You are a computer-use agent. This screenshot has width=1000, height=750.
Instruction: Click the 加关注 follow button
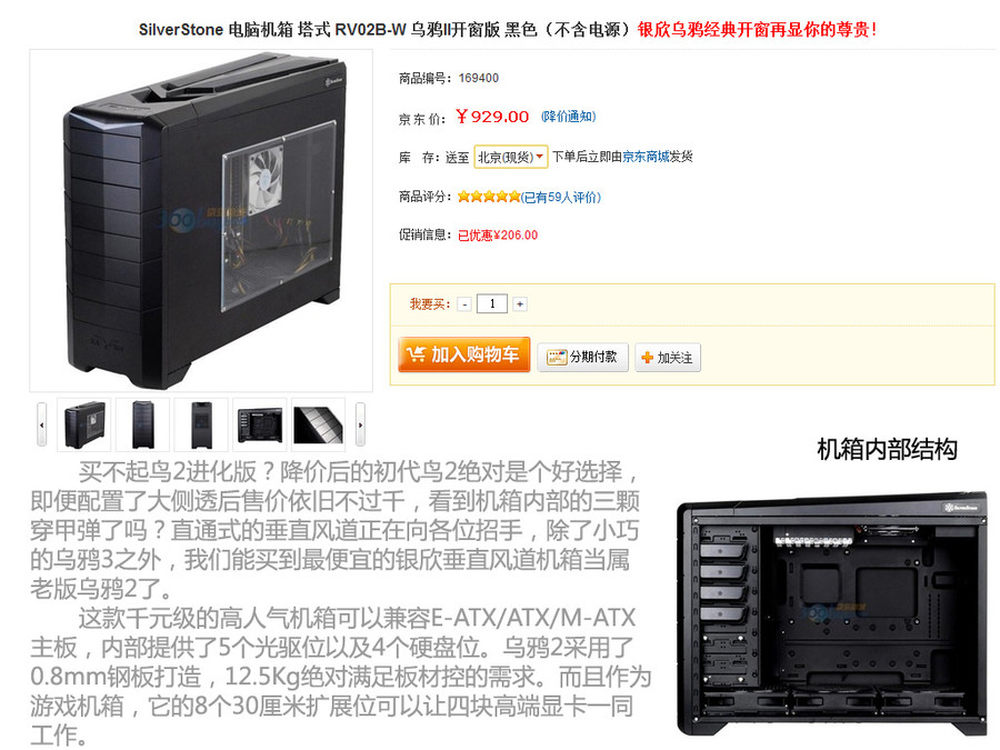[668, 357]
